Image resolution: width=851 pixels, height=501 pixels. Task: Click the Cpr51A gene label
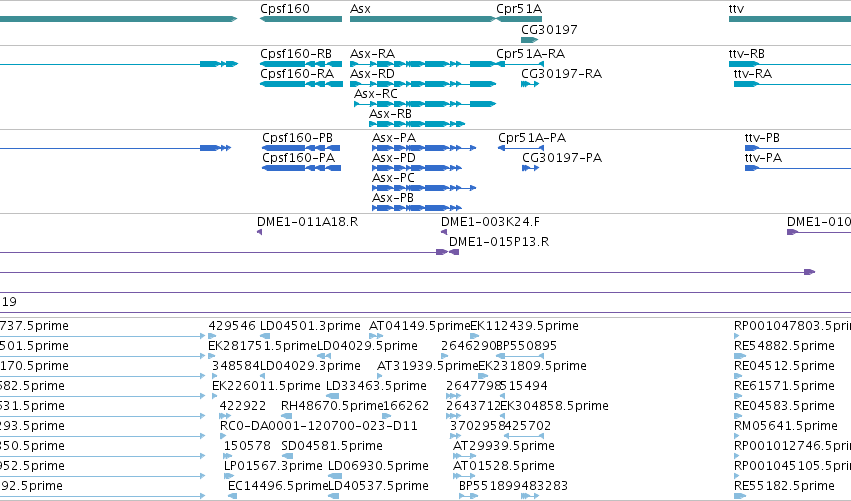pos(519,9)
